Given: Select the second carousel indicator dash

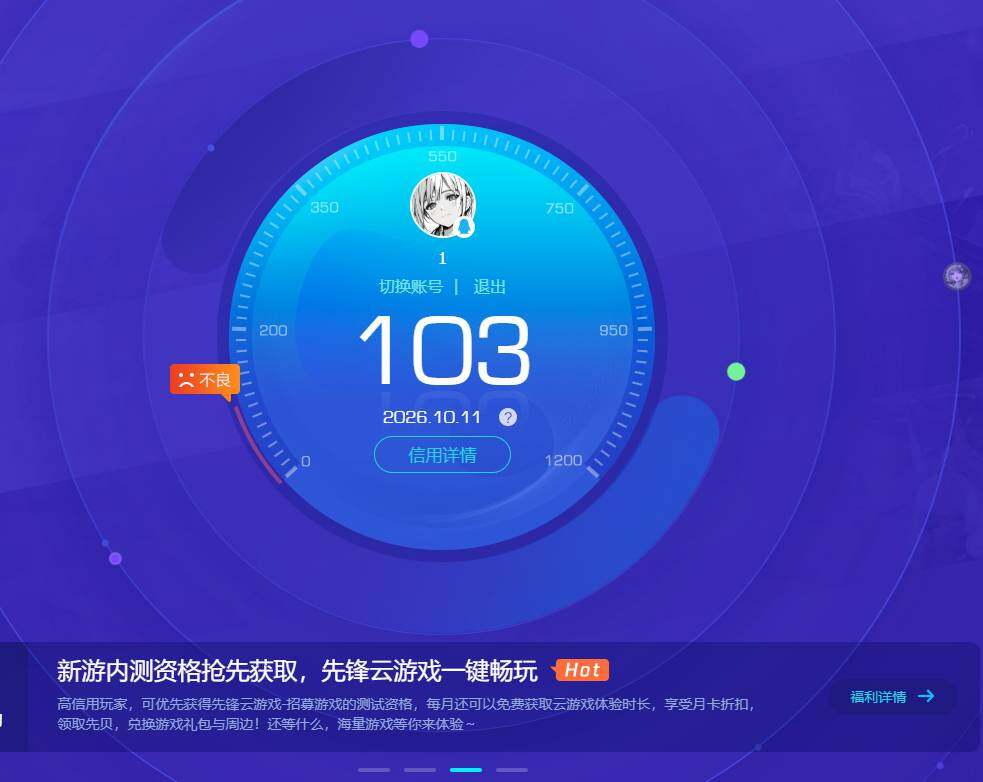Looking at the screenshot, I should click(420, 769).
